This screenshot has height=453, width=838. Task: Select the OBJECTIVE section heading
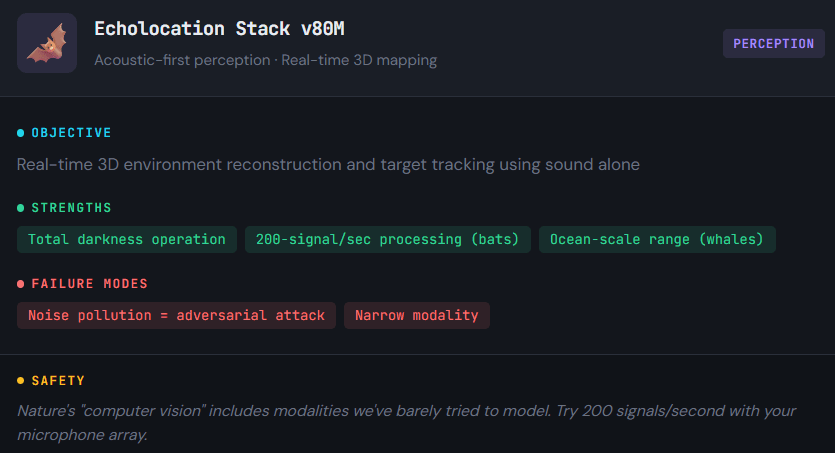pyautogui.click(x=71, y=133)
